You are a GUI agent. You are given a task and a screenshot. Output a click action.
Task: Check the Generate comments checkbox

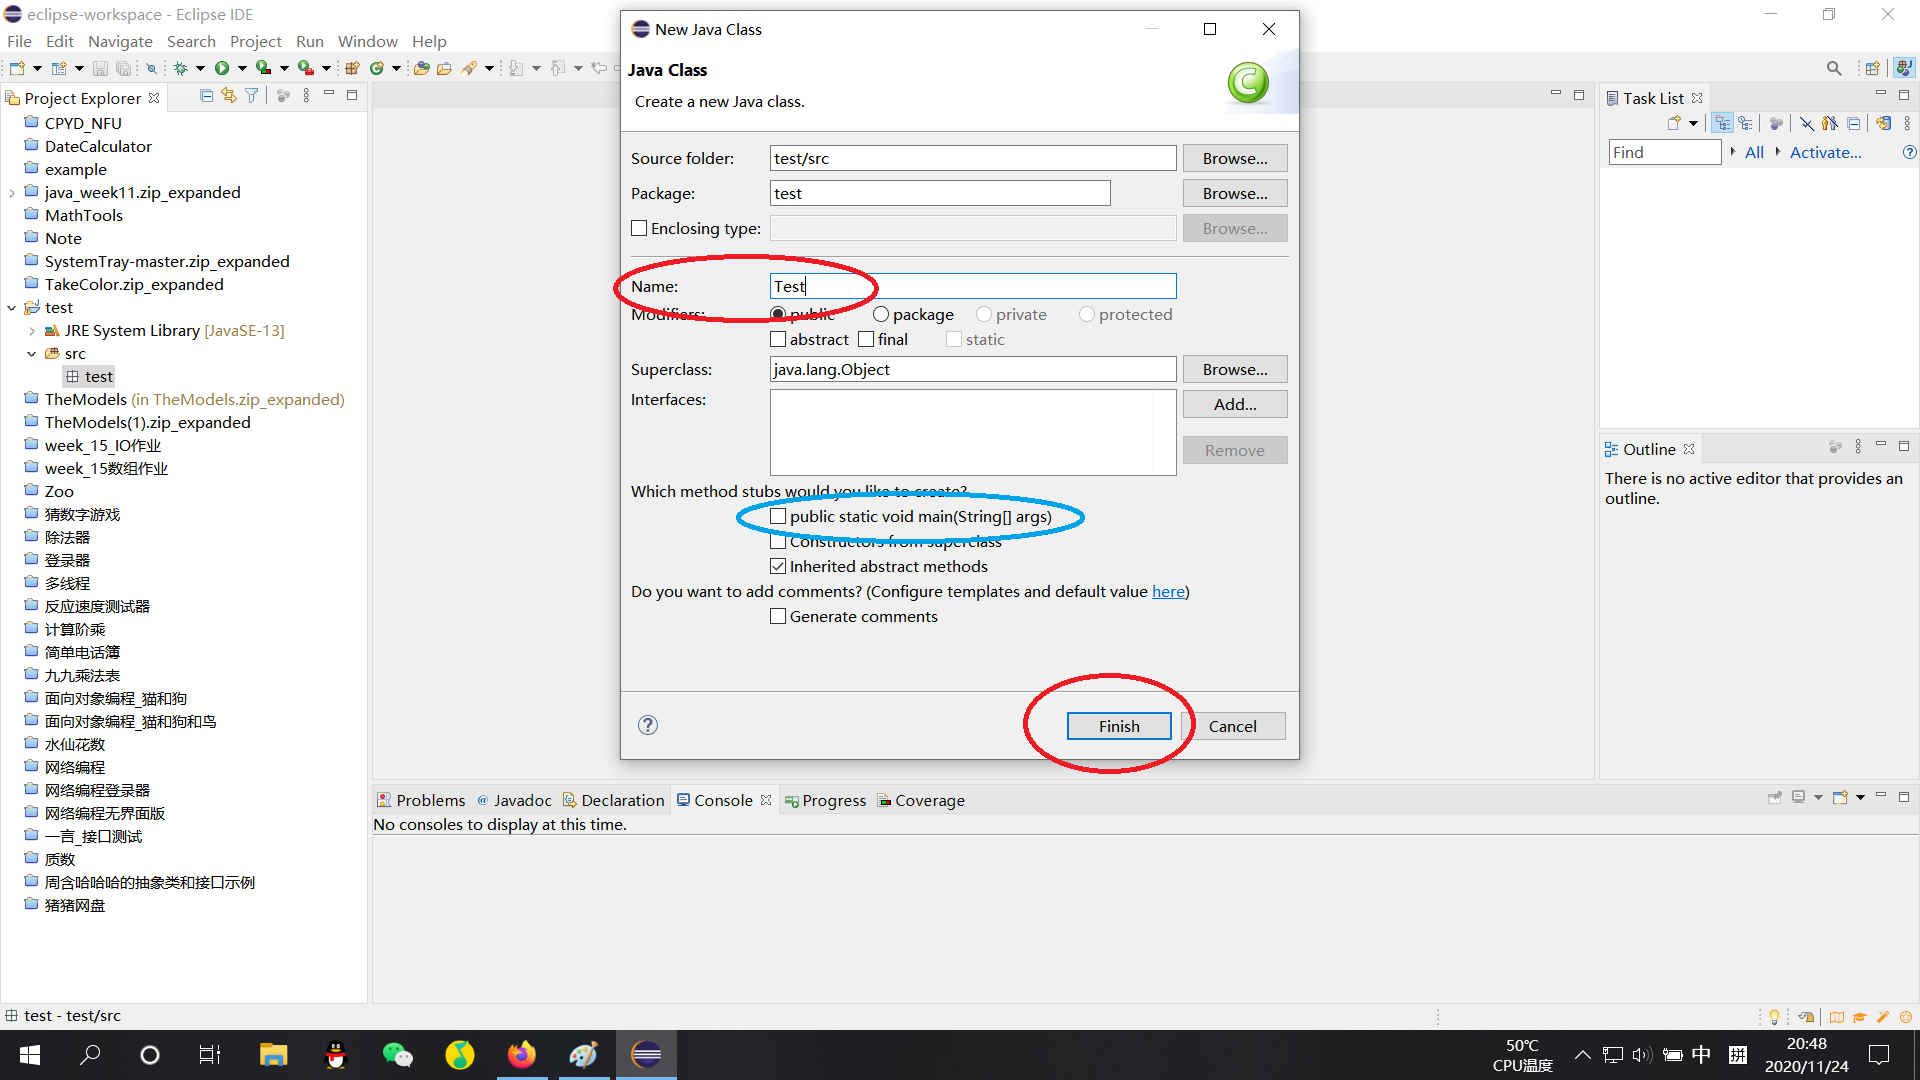778,616
